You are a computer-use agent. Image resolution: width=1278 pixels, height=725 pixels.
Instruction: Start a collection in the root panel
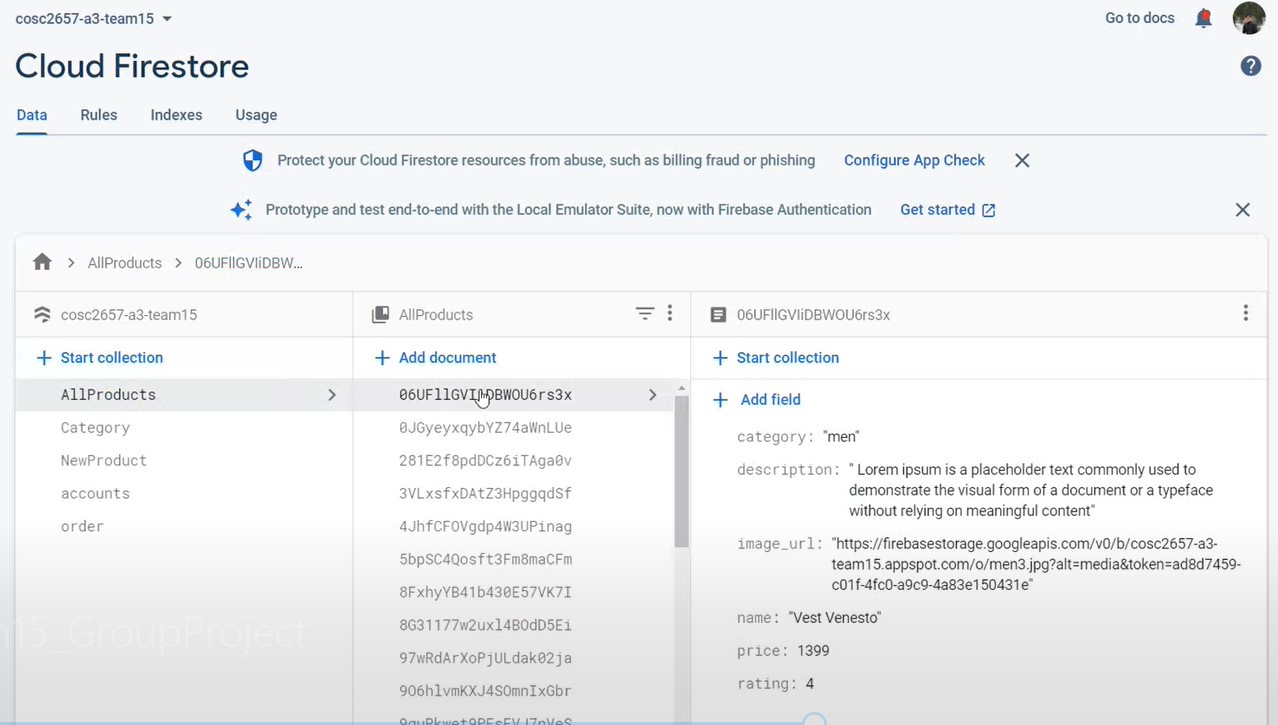click(x=99, y=358)
